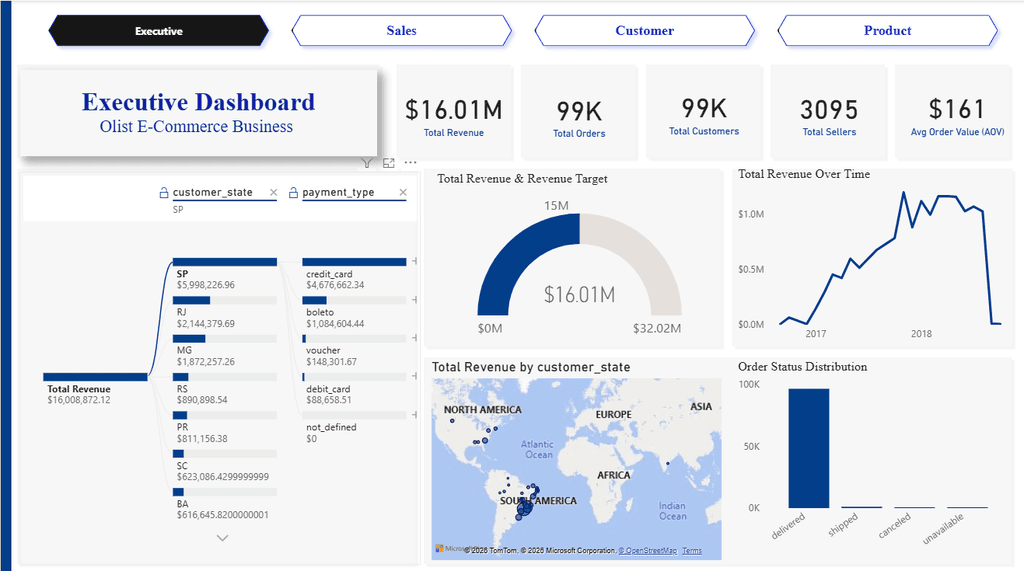1024x571 pixels.
Task: Open the Product page button
Action: tap(888, 31)
